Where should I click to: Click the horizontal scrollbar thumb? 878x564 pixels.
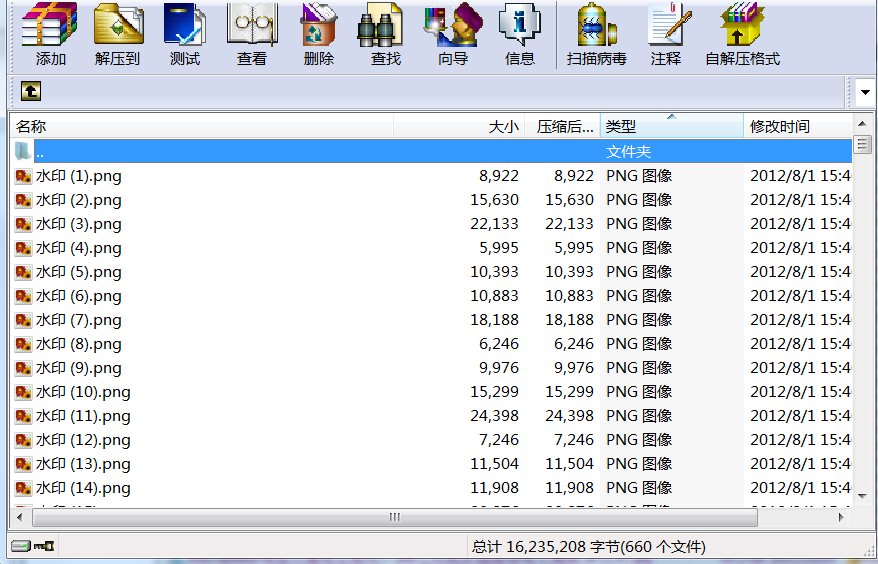[x=395, y=518]
